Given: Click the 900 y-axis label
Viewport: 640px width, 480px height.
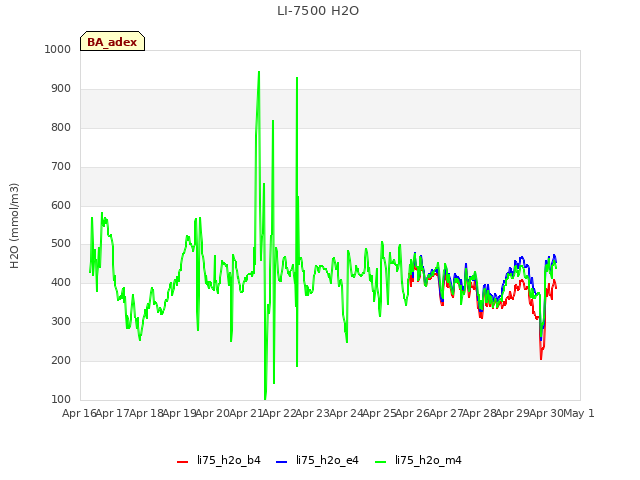Looking at the screenshot, I should [x=61, y=89].
